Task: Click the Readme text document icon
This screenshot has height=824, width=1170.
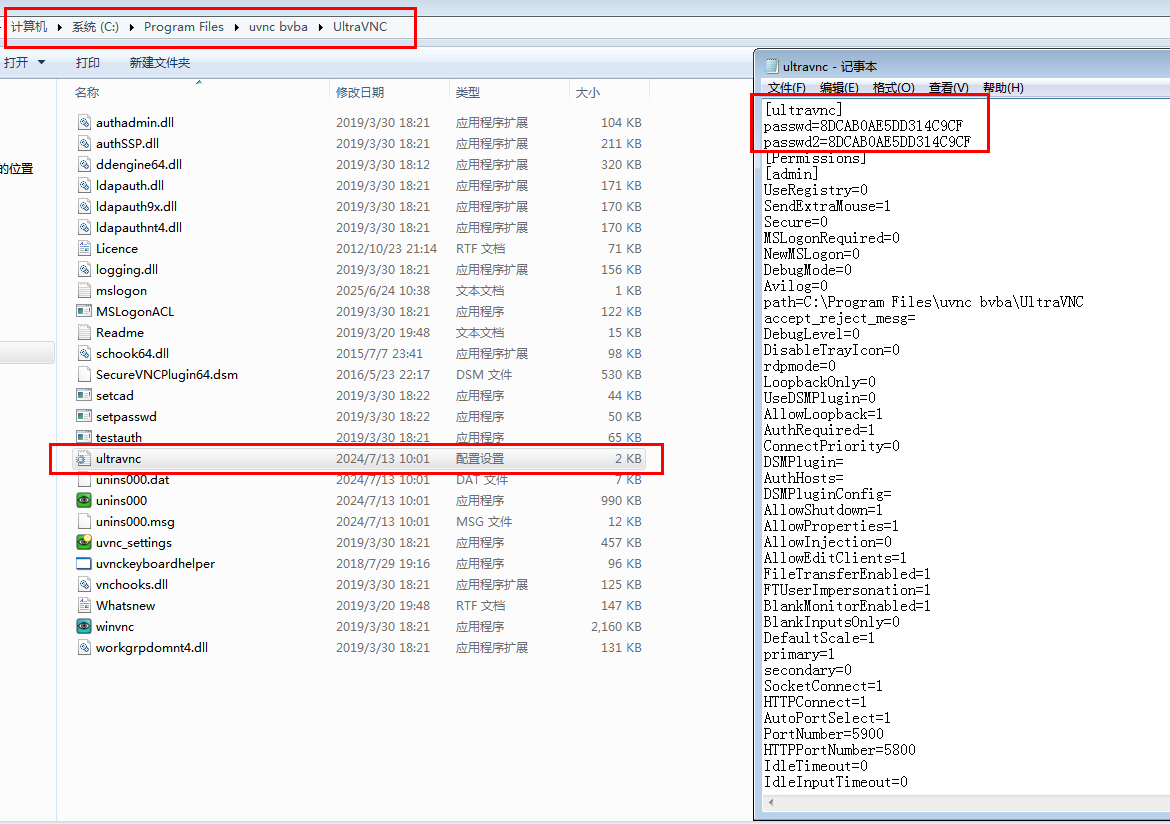Action: click(84, 332)
